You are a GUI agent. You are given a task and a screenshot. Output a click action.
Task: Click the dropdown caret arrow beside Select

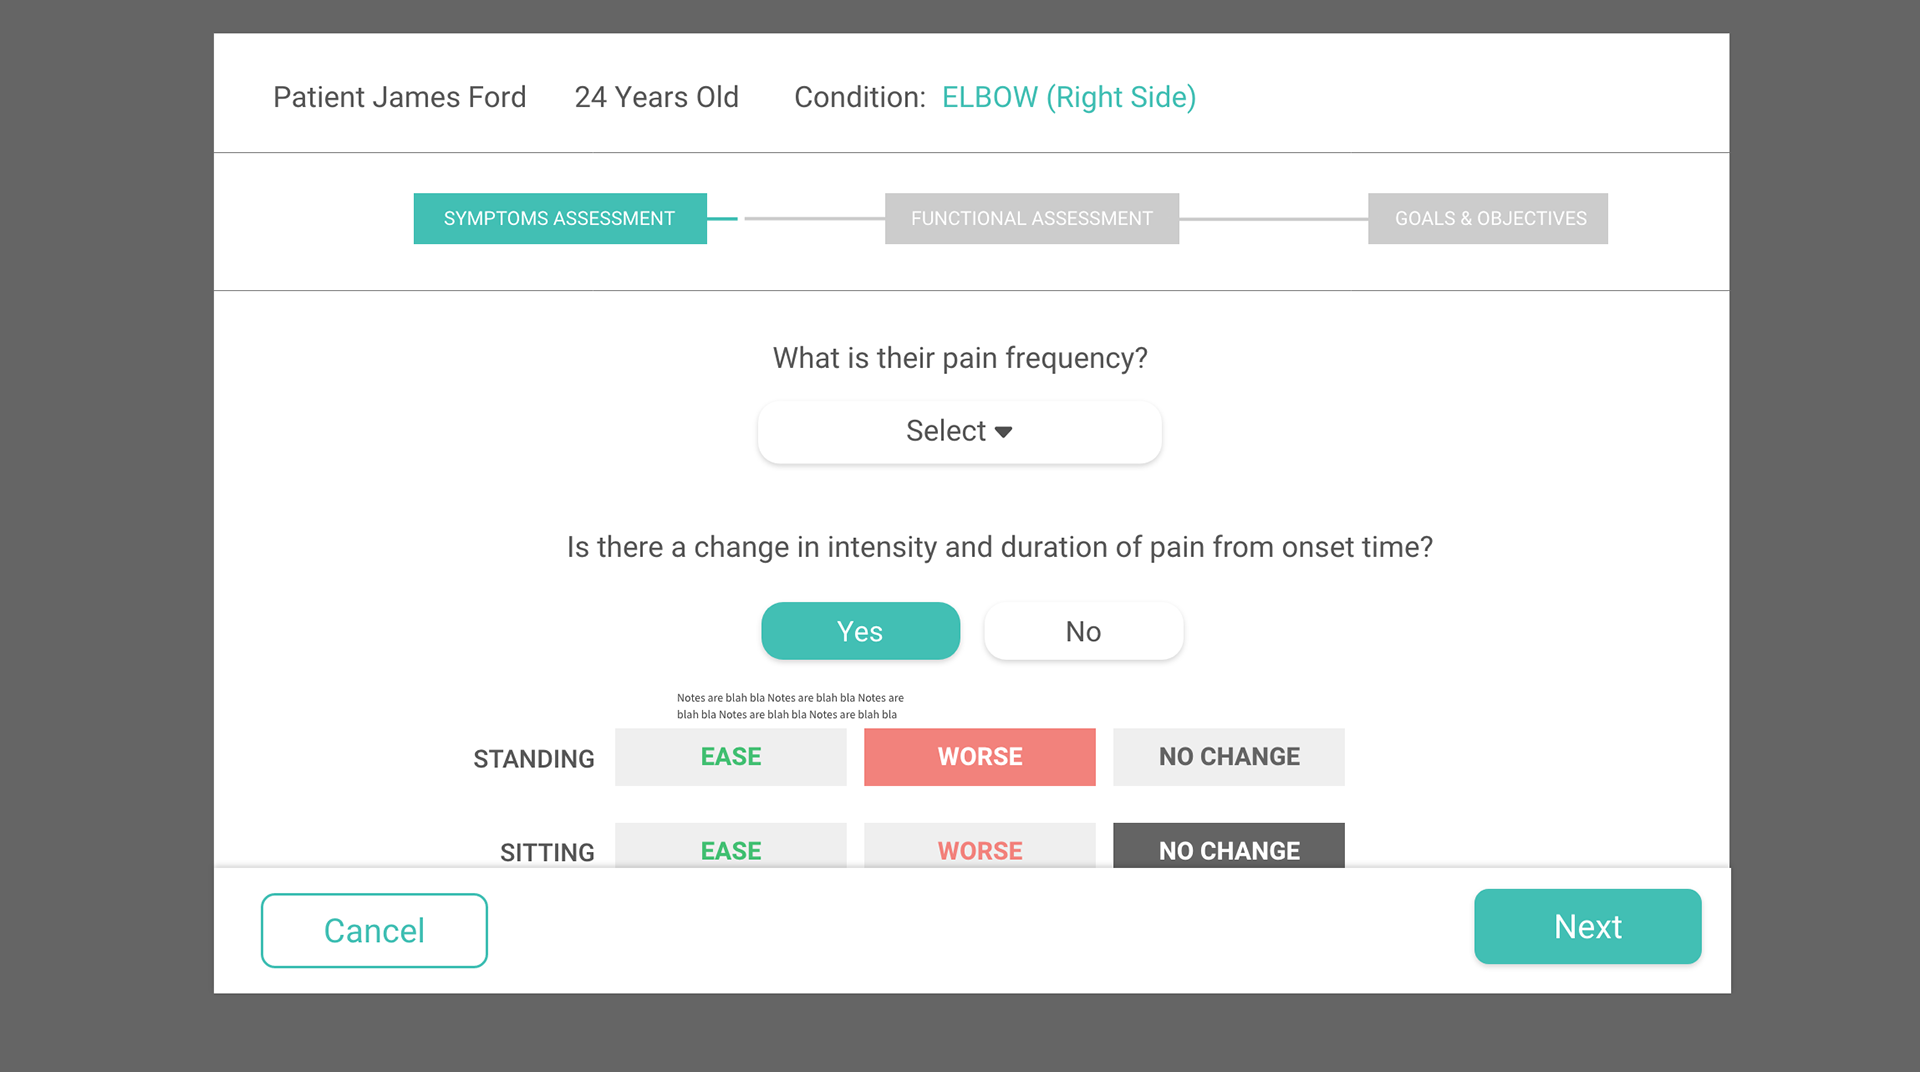click(x=1004, y=432)
